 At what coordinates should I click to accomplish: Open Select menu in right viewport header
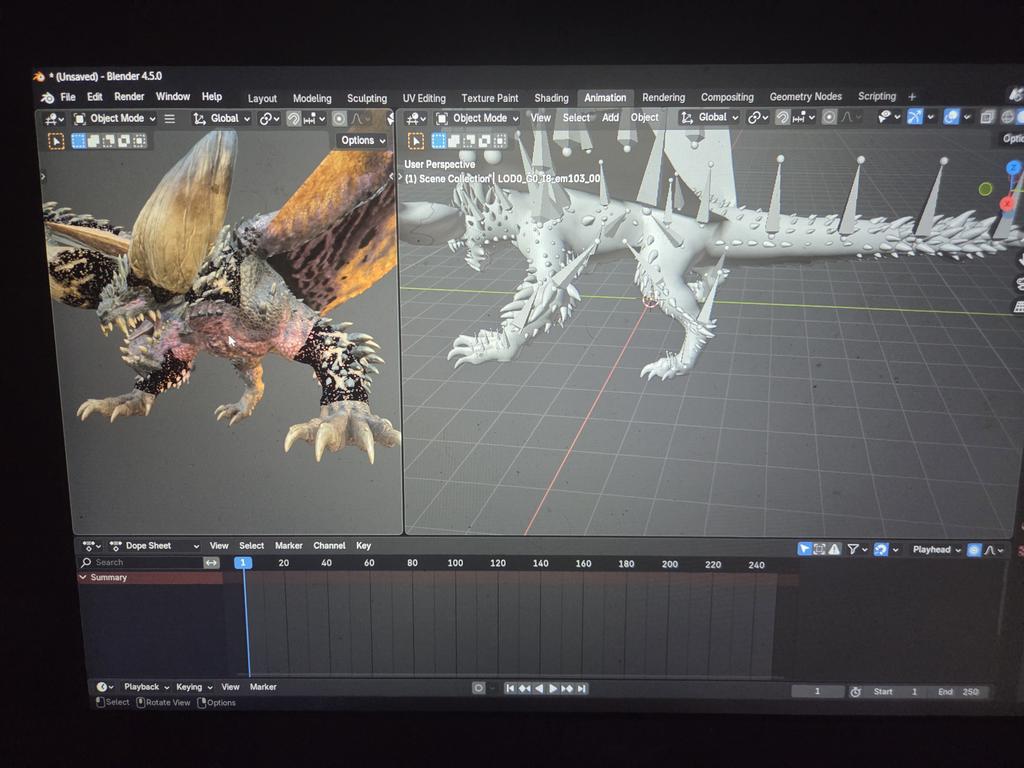(576, 118)
